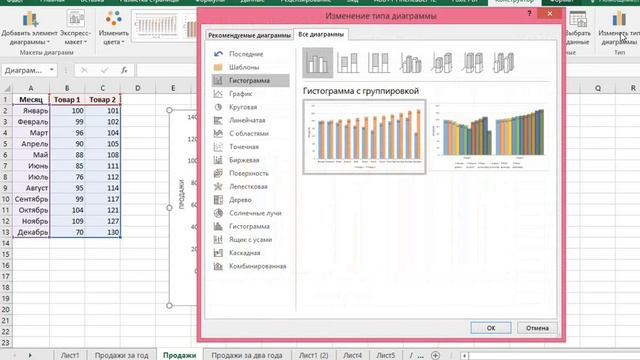
Task: Click Изменить тип диаграммы ribbon button
Action: tap(619, 28)
